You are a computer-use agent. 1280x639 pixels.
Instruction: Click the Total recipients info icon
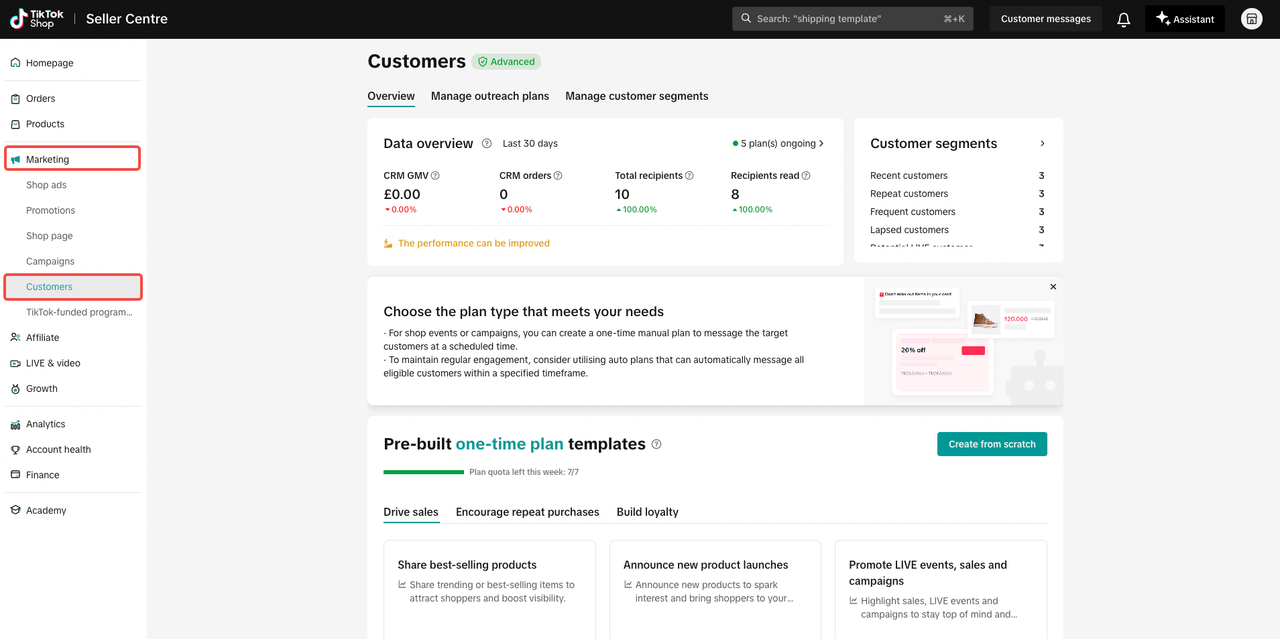pyautogui.click(x=690, y=176)
